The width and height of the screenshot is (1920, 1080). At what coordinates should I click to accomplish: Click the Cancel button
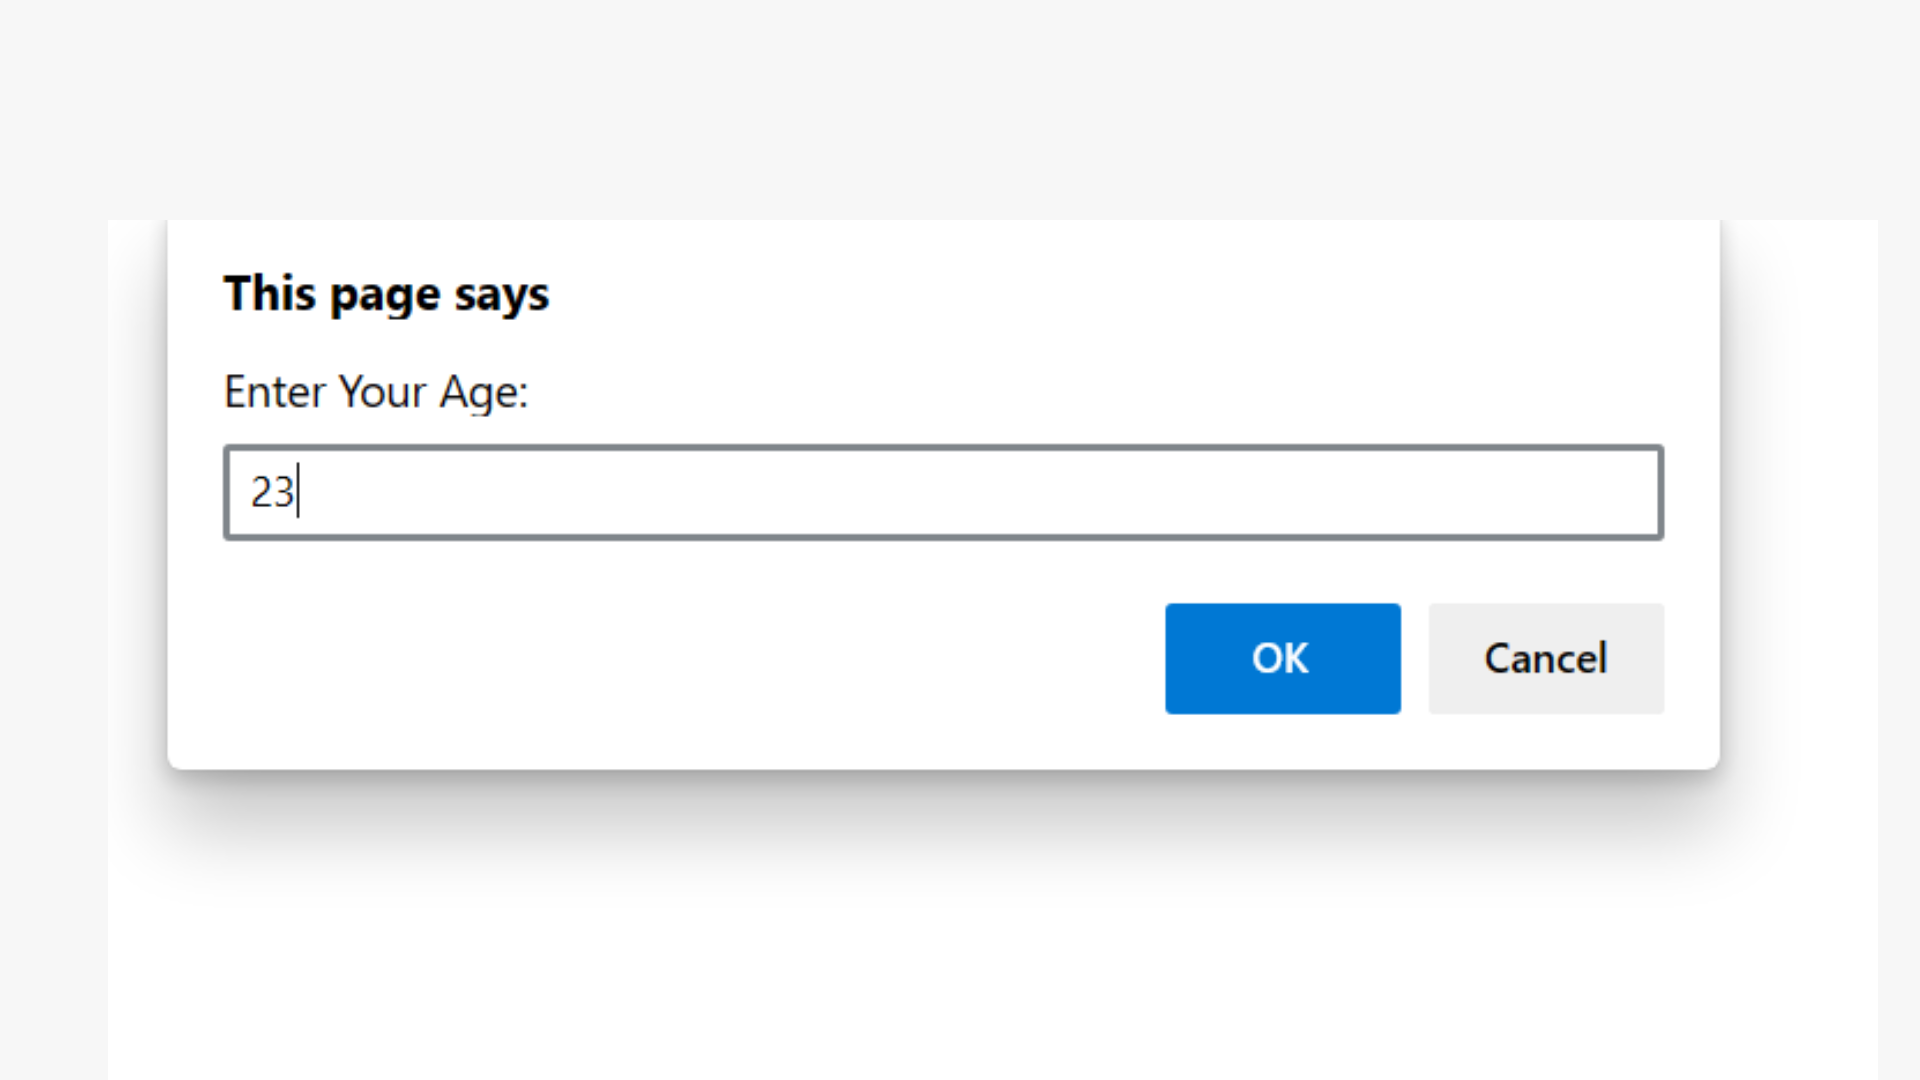coord(1546,658)
